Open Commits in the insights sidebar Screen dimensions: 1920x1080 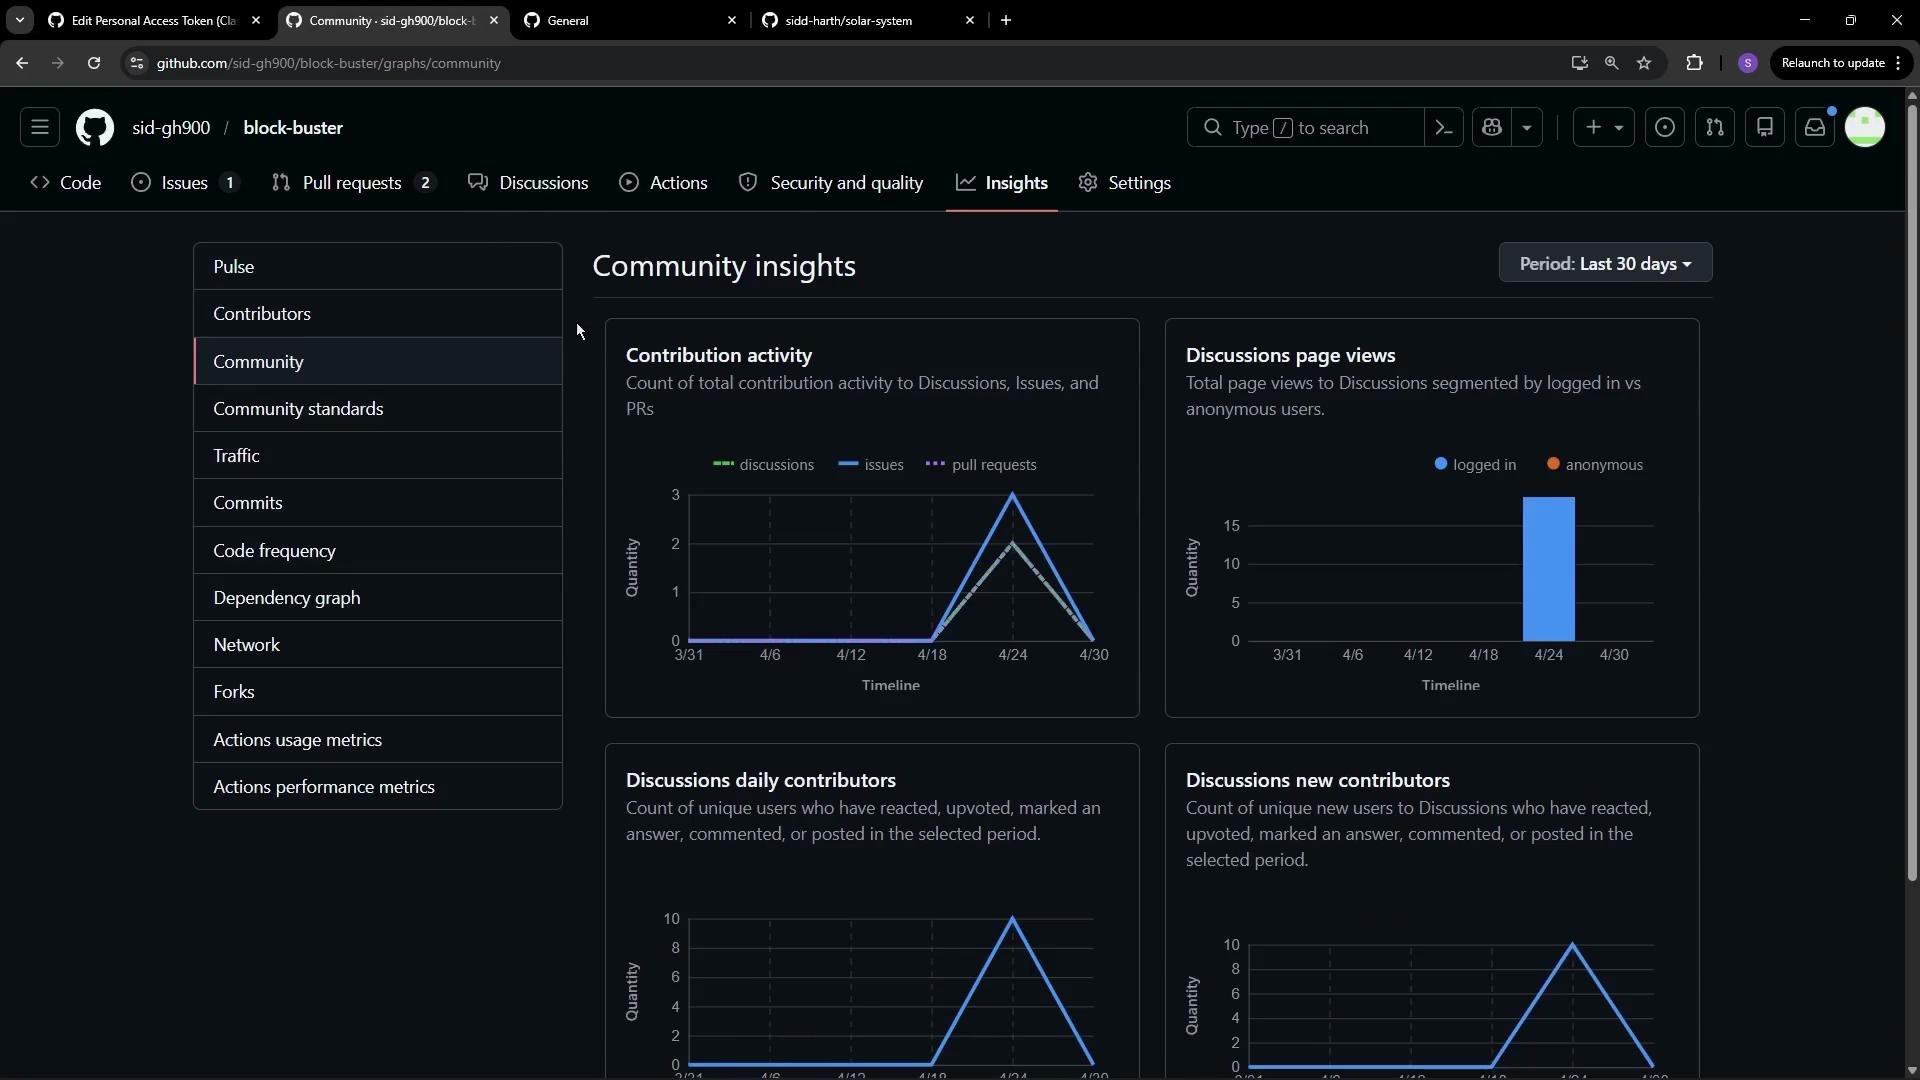378,503
